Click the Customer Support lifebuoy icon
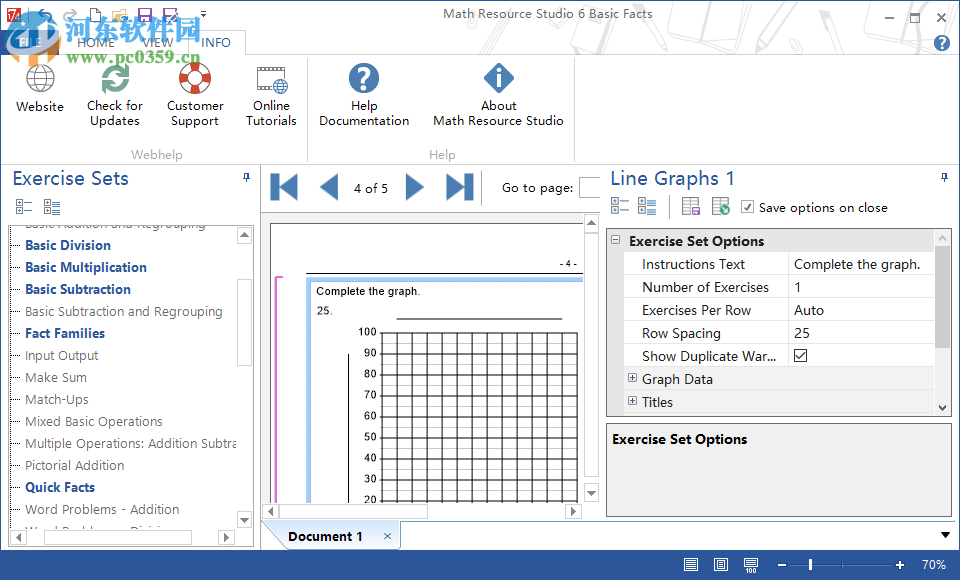This screenshot has width=960, height=580. (194, 78)
